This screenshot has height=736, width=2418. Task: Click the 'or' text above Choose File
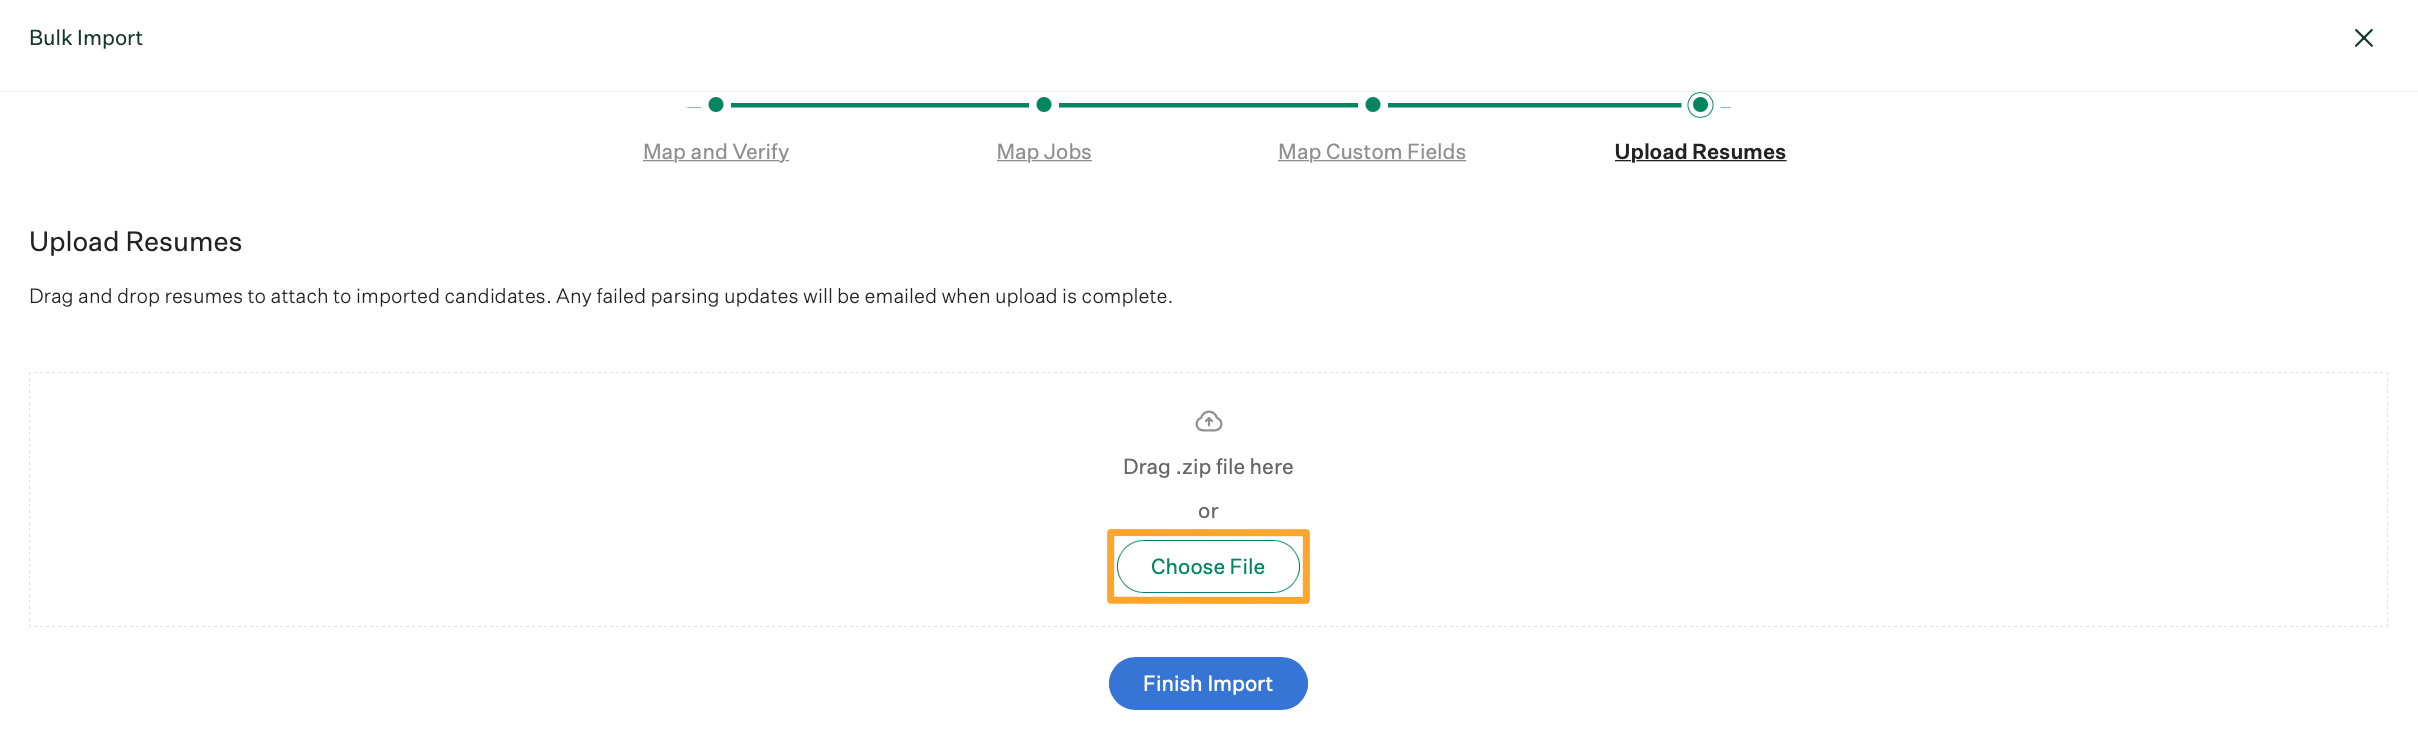pyautogui.click(x=1208, y=512)
